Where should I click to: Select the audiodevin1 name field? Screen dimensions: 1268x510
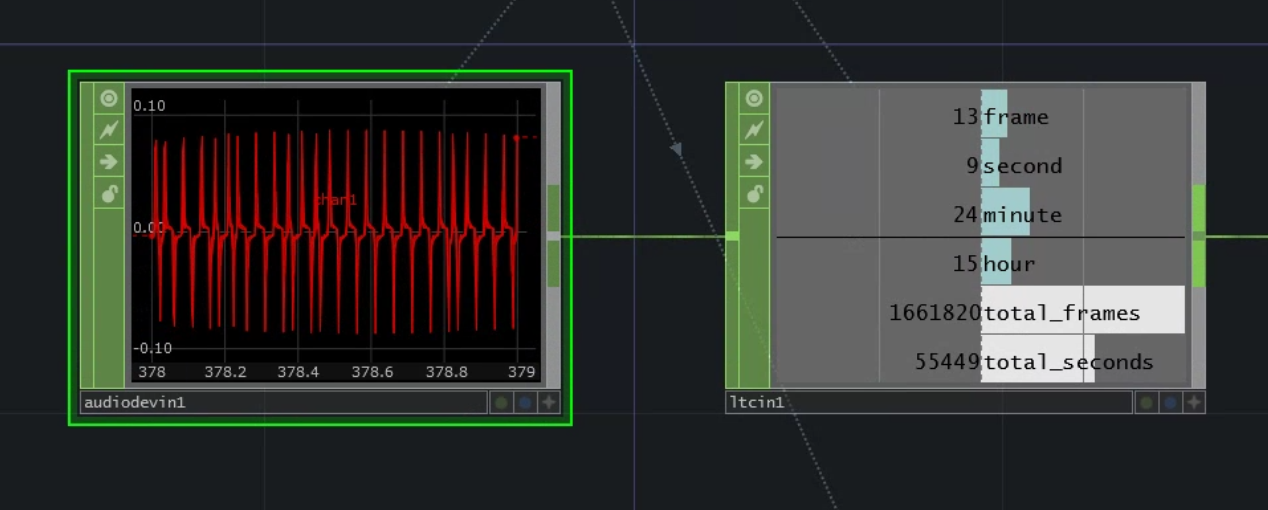284,403
